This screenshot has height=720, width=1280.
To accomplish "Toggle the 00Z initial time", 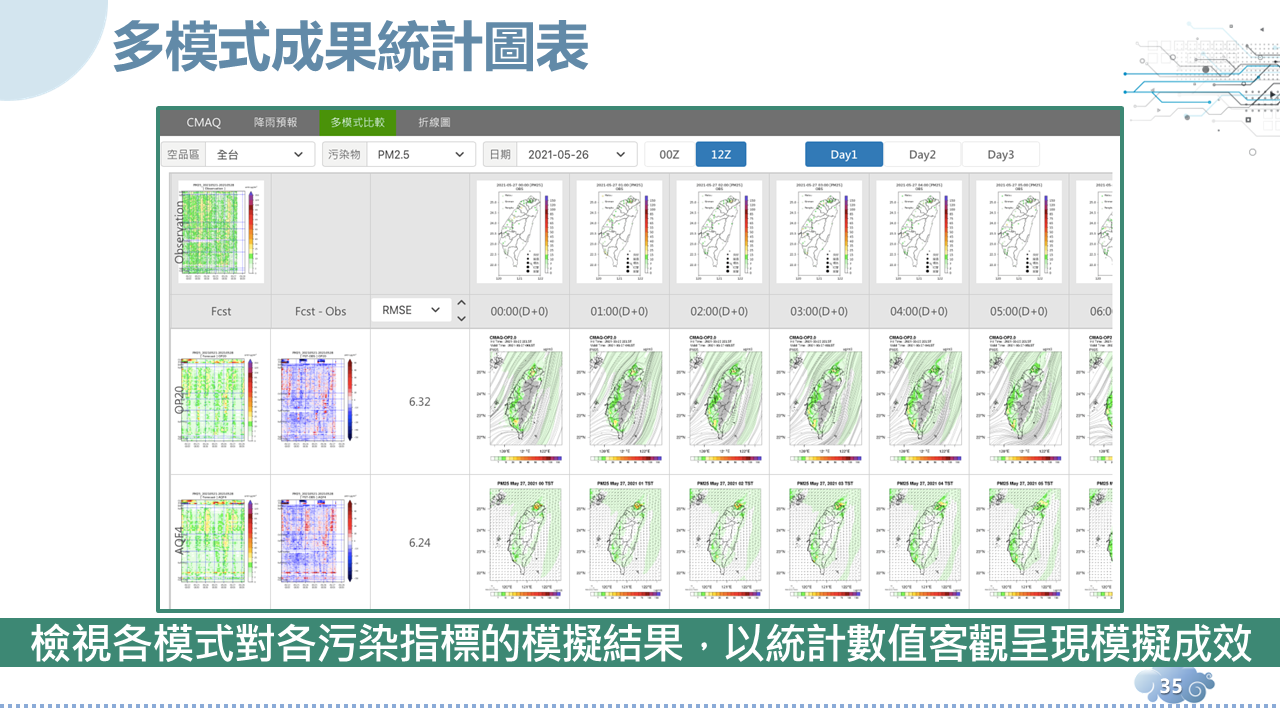I will [x=669, y=155].
